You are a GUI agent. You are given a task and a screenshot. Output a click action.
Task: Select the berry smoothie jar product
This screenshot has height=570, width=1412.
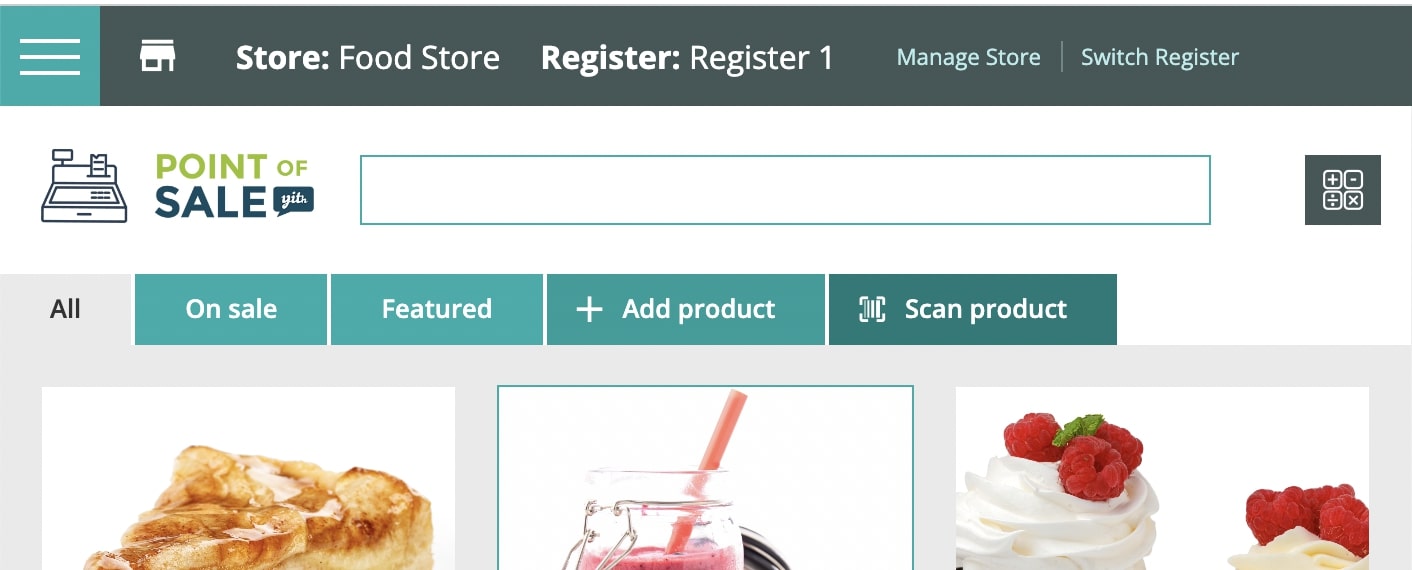(705, 478)
